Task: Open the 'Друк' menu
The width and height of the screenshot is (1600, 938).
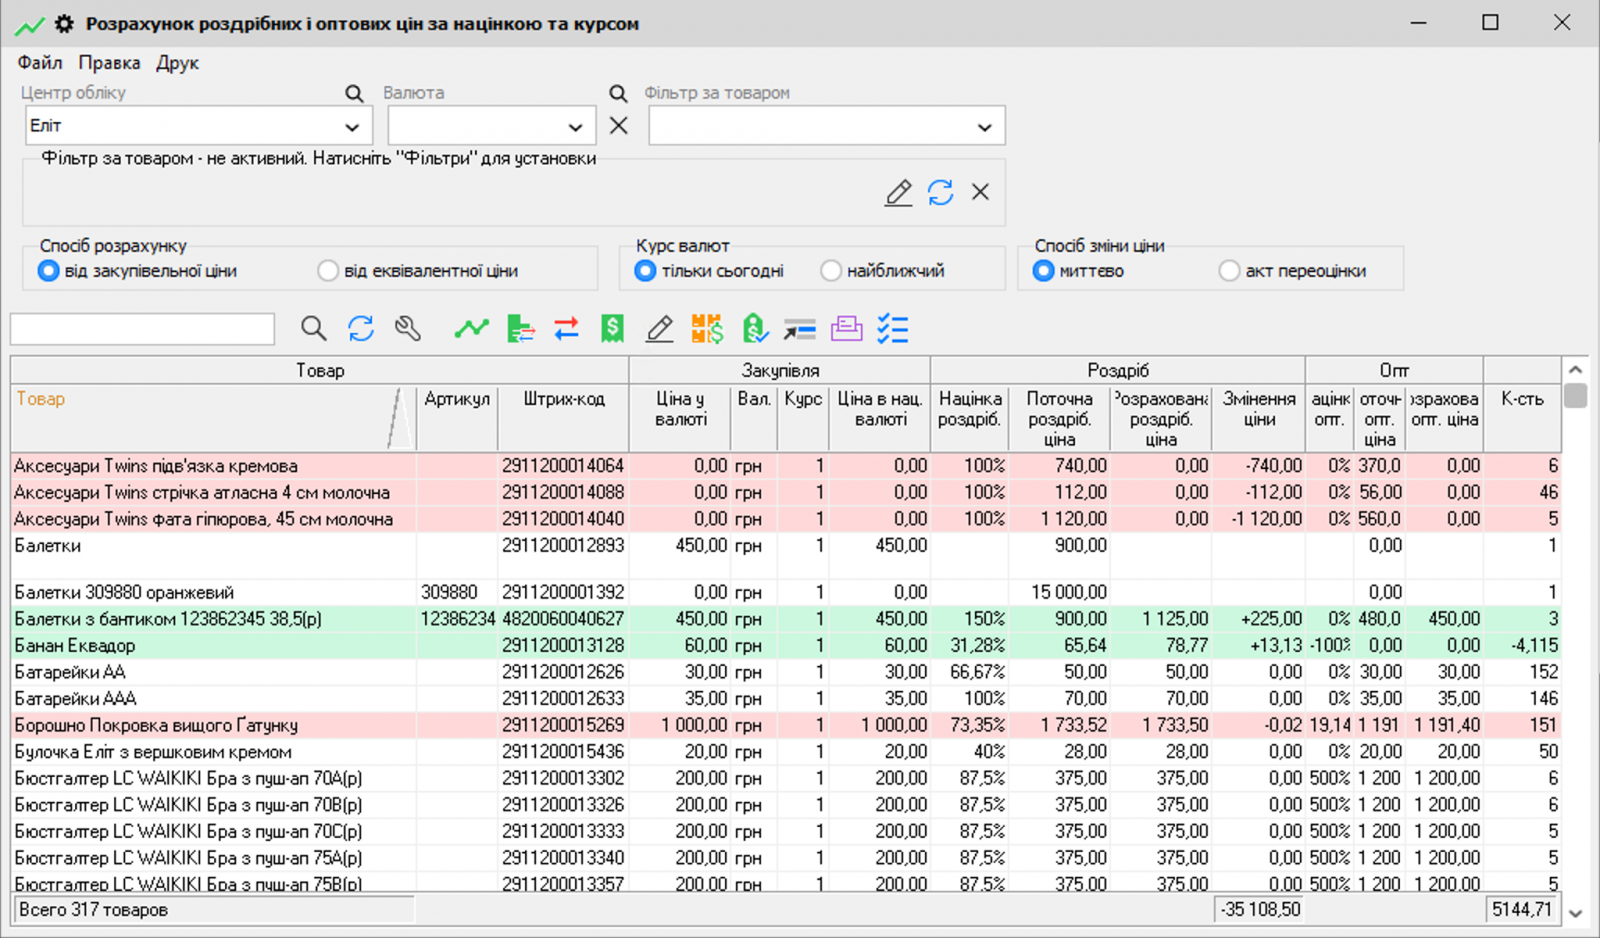Action: click(177, 63)
